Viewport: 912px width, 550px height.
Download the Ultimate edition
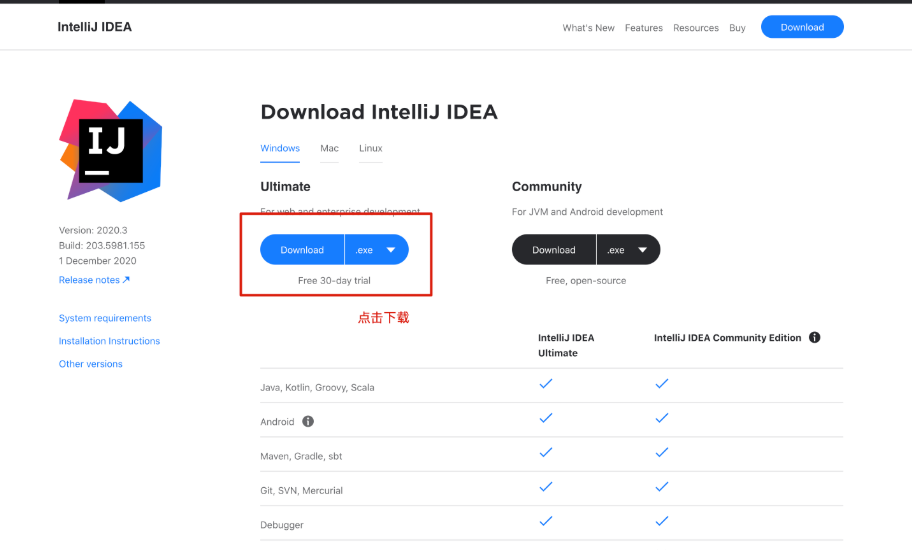[302, 249]
